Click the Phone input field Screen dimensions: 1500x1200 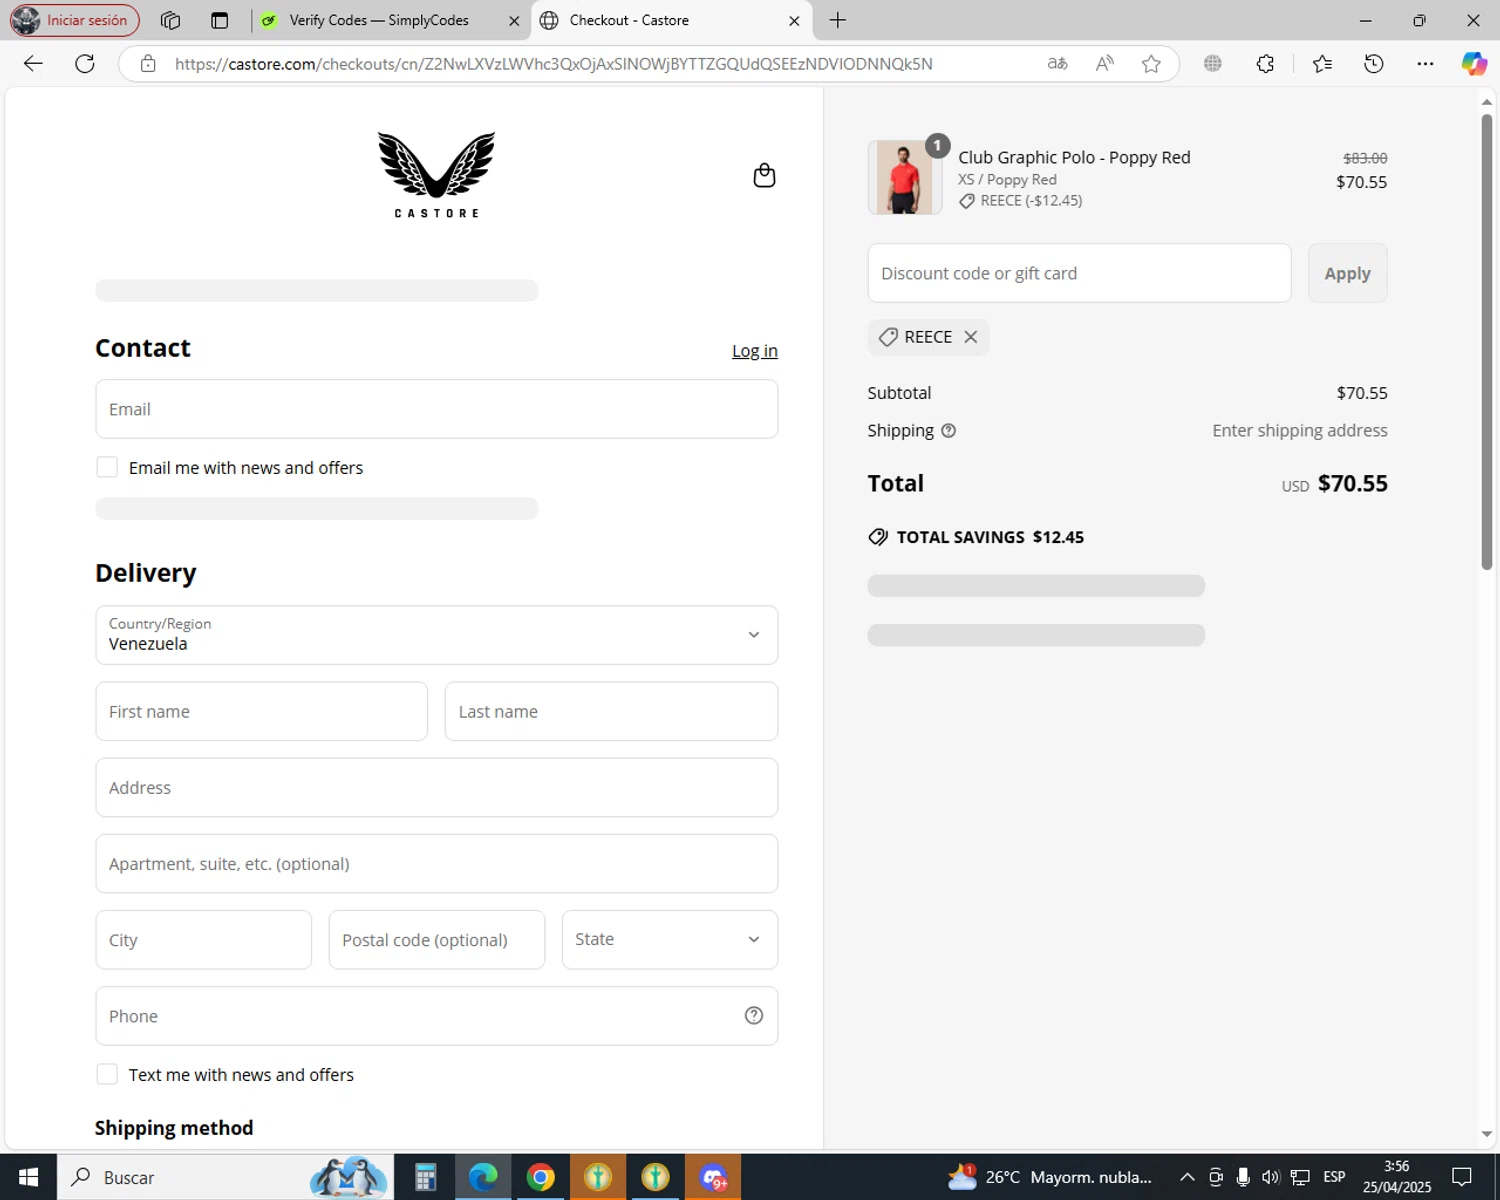436,1016
